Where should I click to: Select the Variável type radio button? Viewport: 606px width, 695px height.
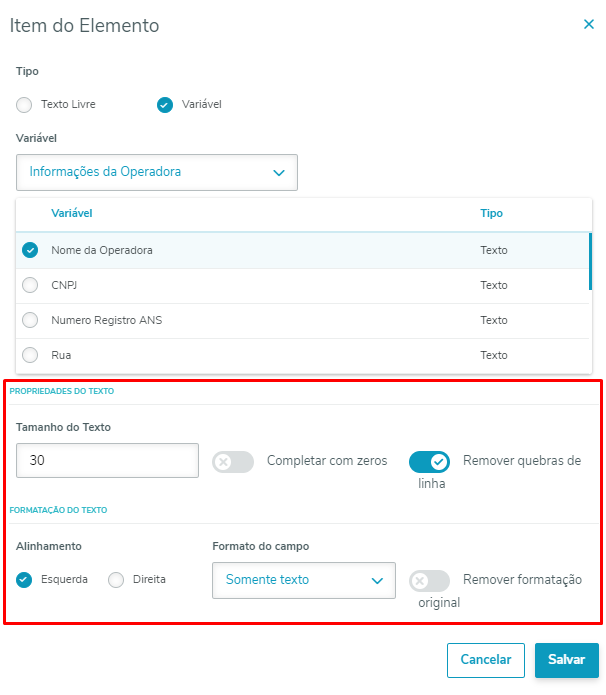point(165,104)
